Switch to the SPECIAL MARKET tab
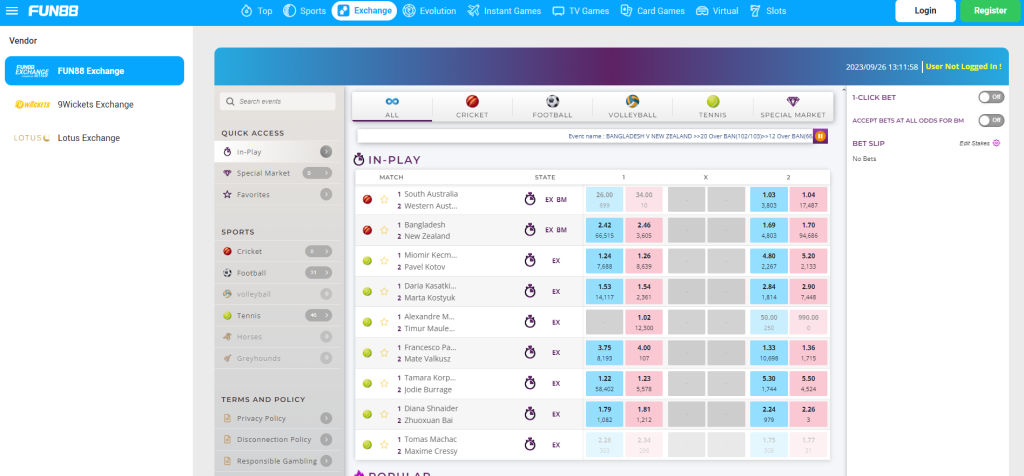This screenshot has height=476, width=1024. [793, 106]
